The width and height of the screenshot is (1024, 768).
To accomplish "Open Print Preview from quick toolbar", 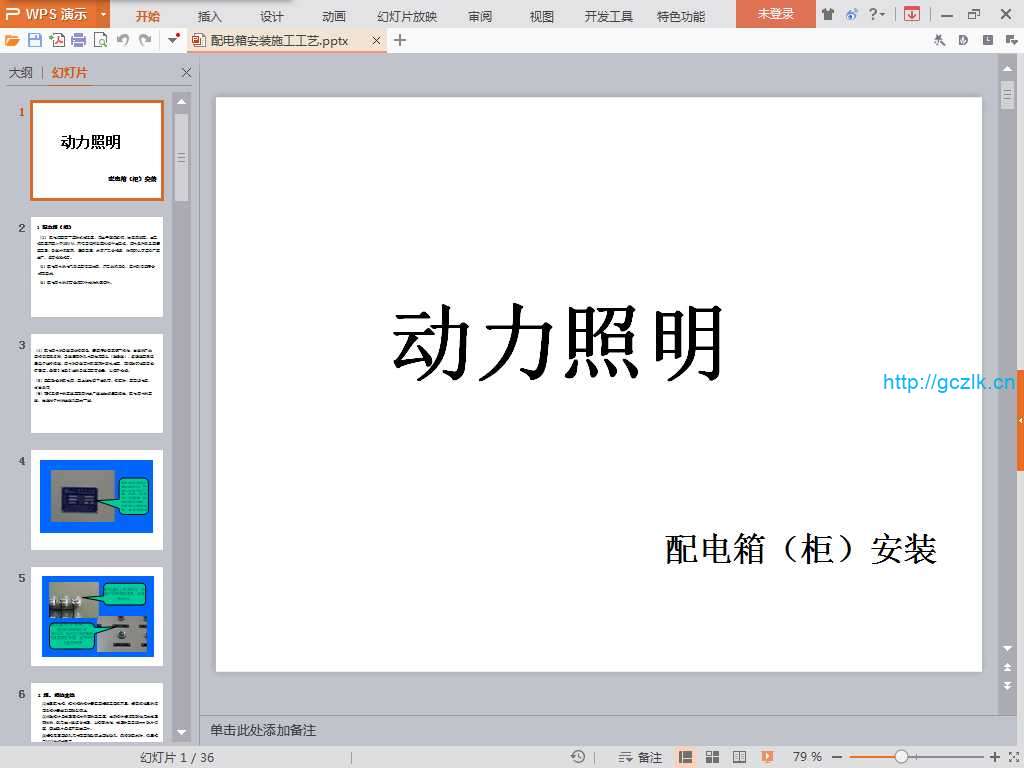I will pyautogui.click(x=100, y=40).
